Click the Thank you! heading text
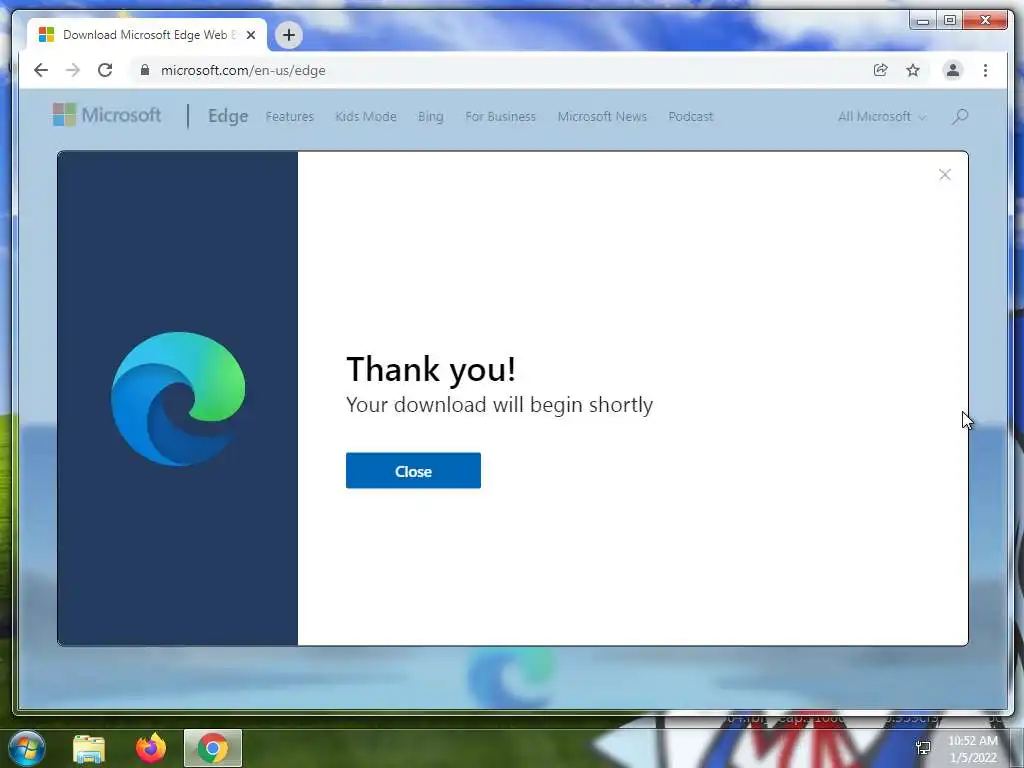Screen dimensions: 1024x768 pos(431,368)
